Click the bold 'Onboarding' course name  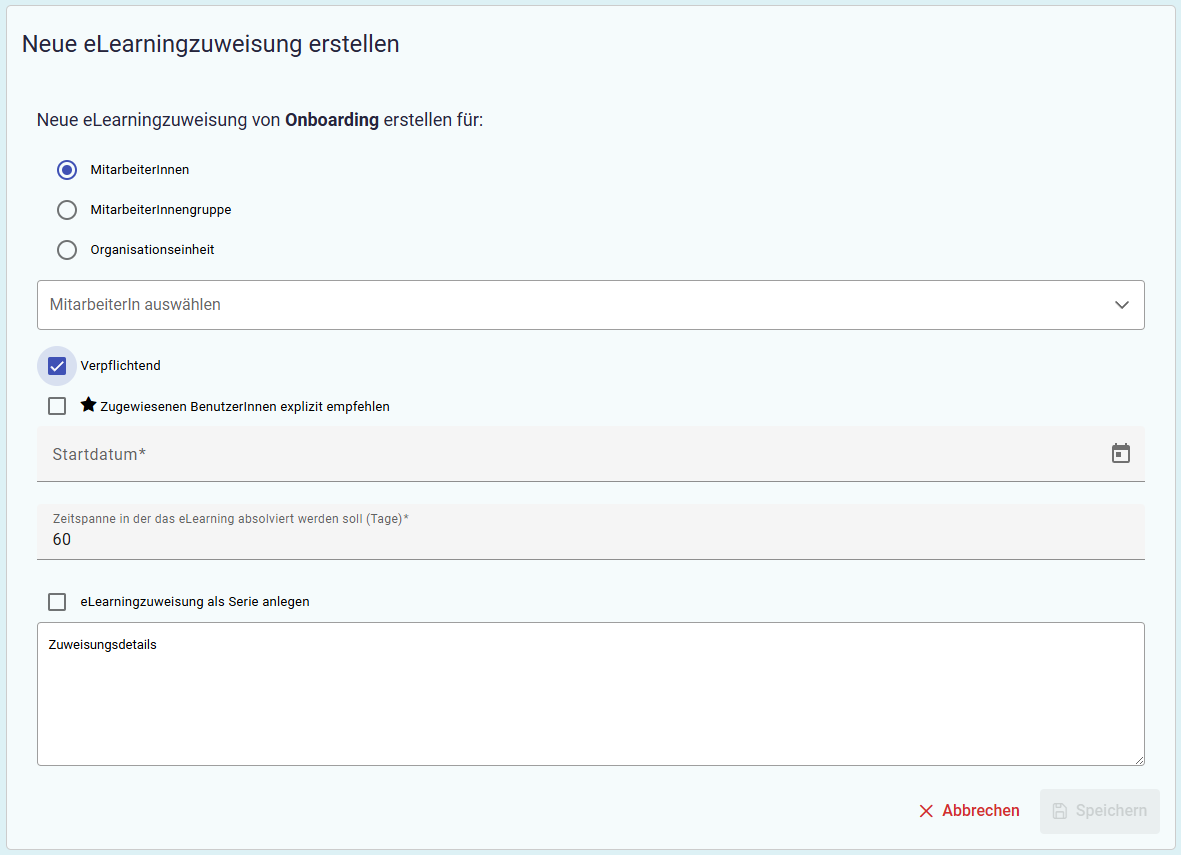[332, 120]
